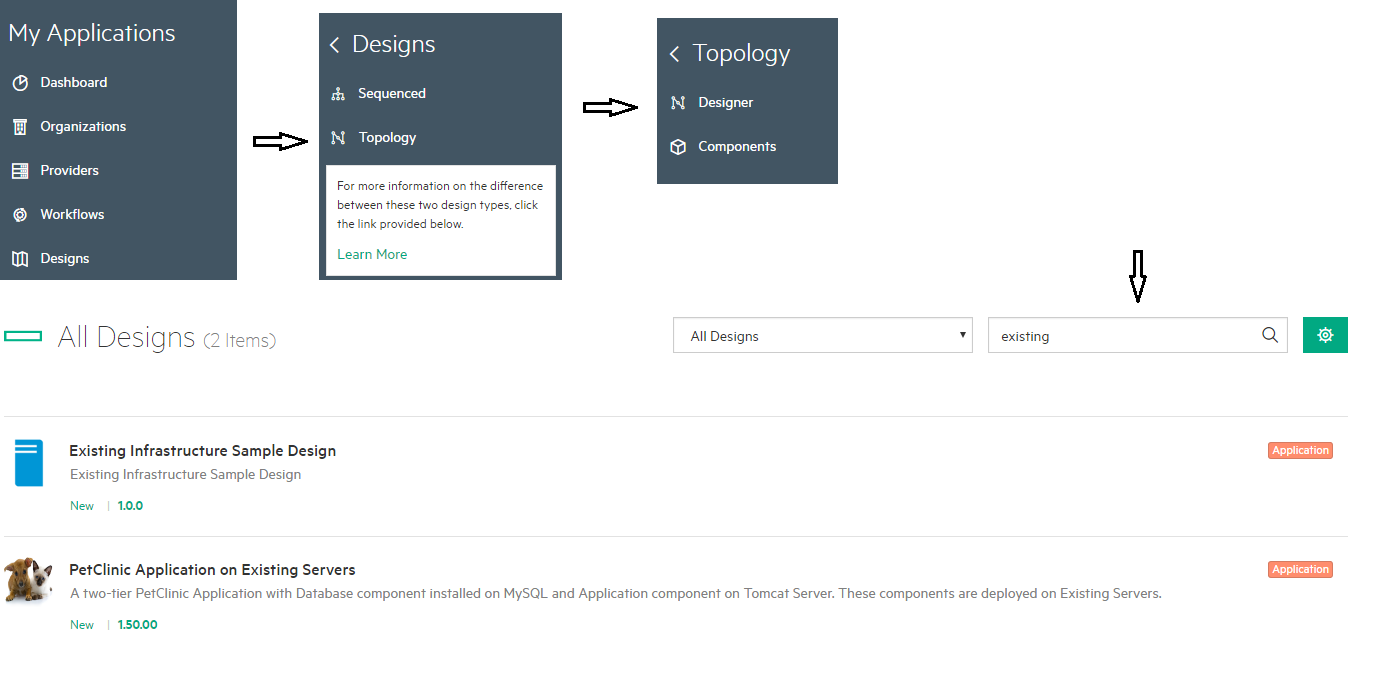Open PetClinic Application on Existing Servers

[212, 570]
